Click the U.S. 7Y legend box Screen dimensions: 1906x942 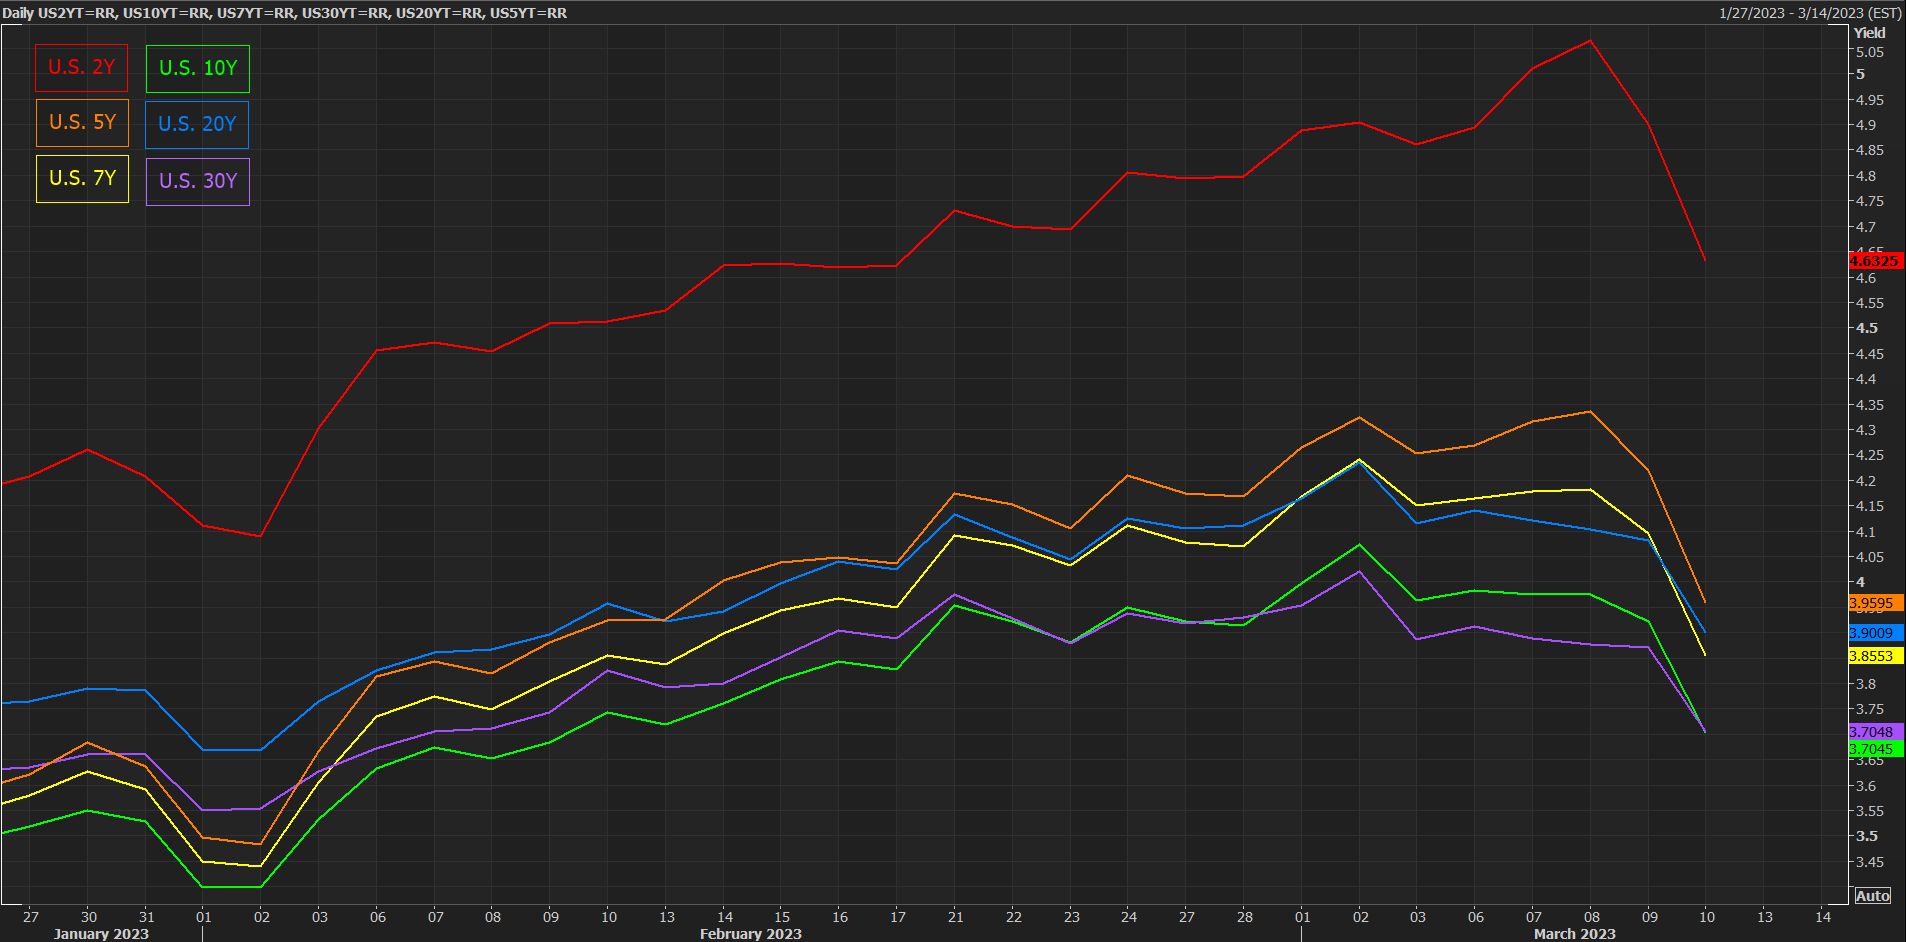click(82, 179)
